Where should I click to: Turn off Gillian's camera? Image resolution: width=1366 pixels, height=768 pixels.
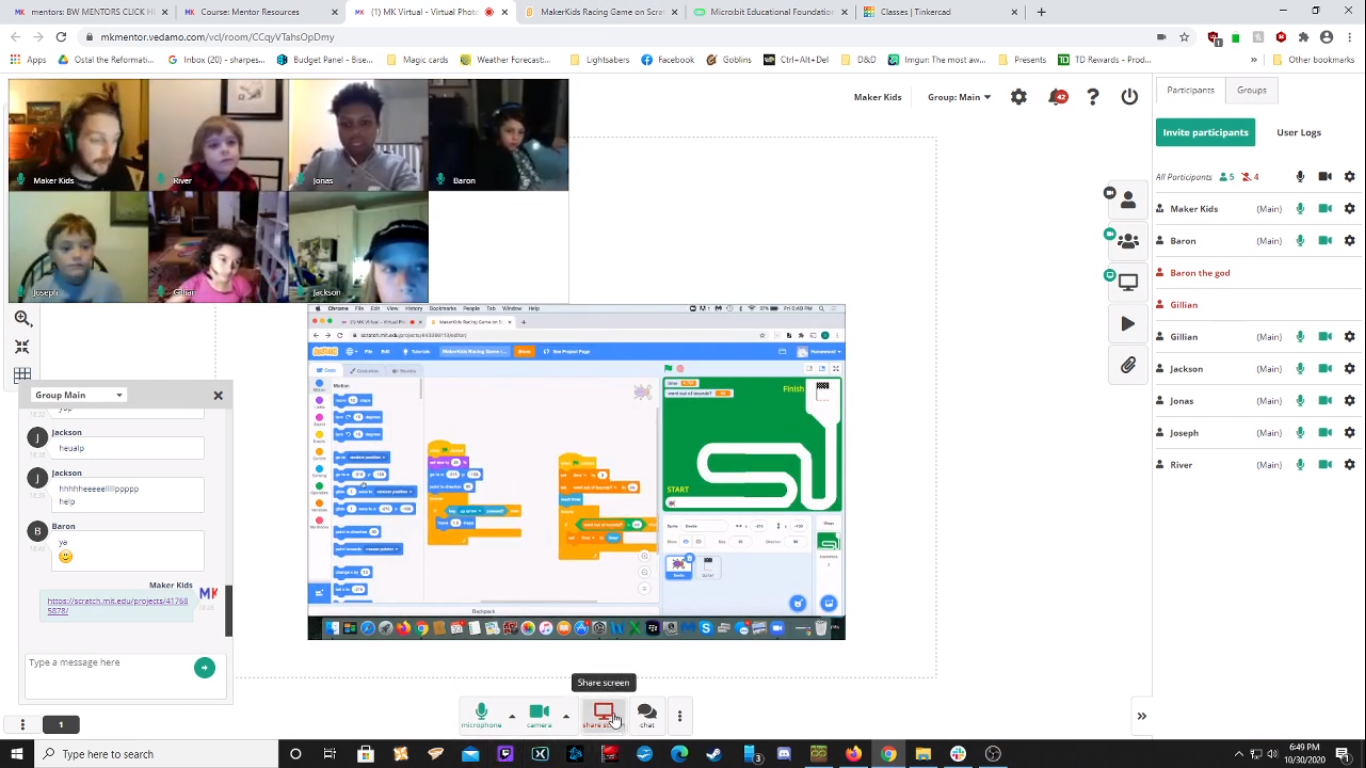point(1325,337)
